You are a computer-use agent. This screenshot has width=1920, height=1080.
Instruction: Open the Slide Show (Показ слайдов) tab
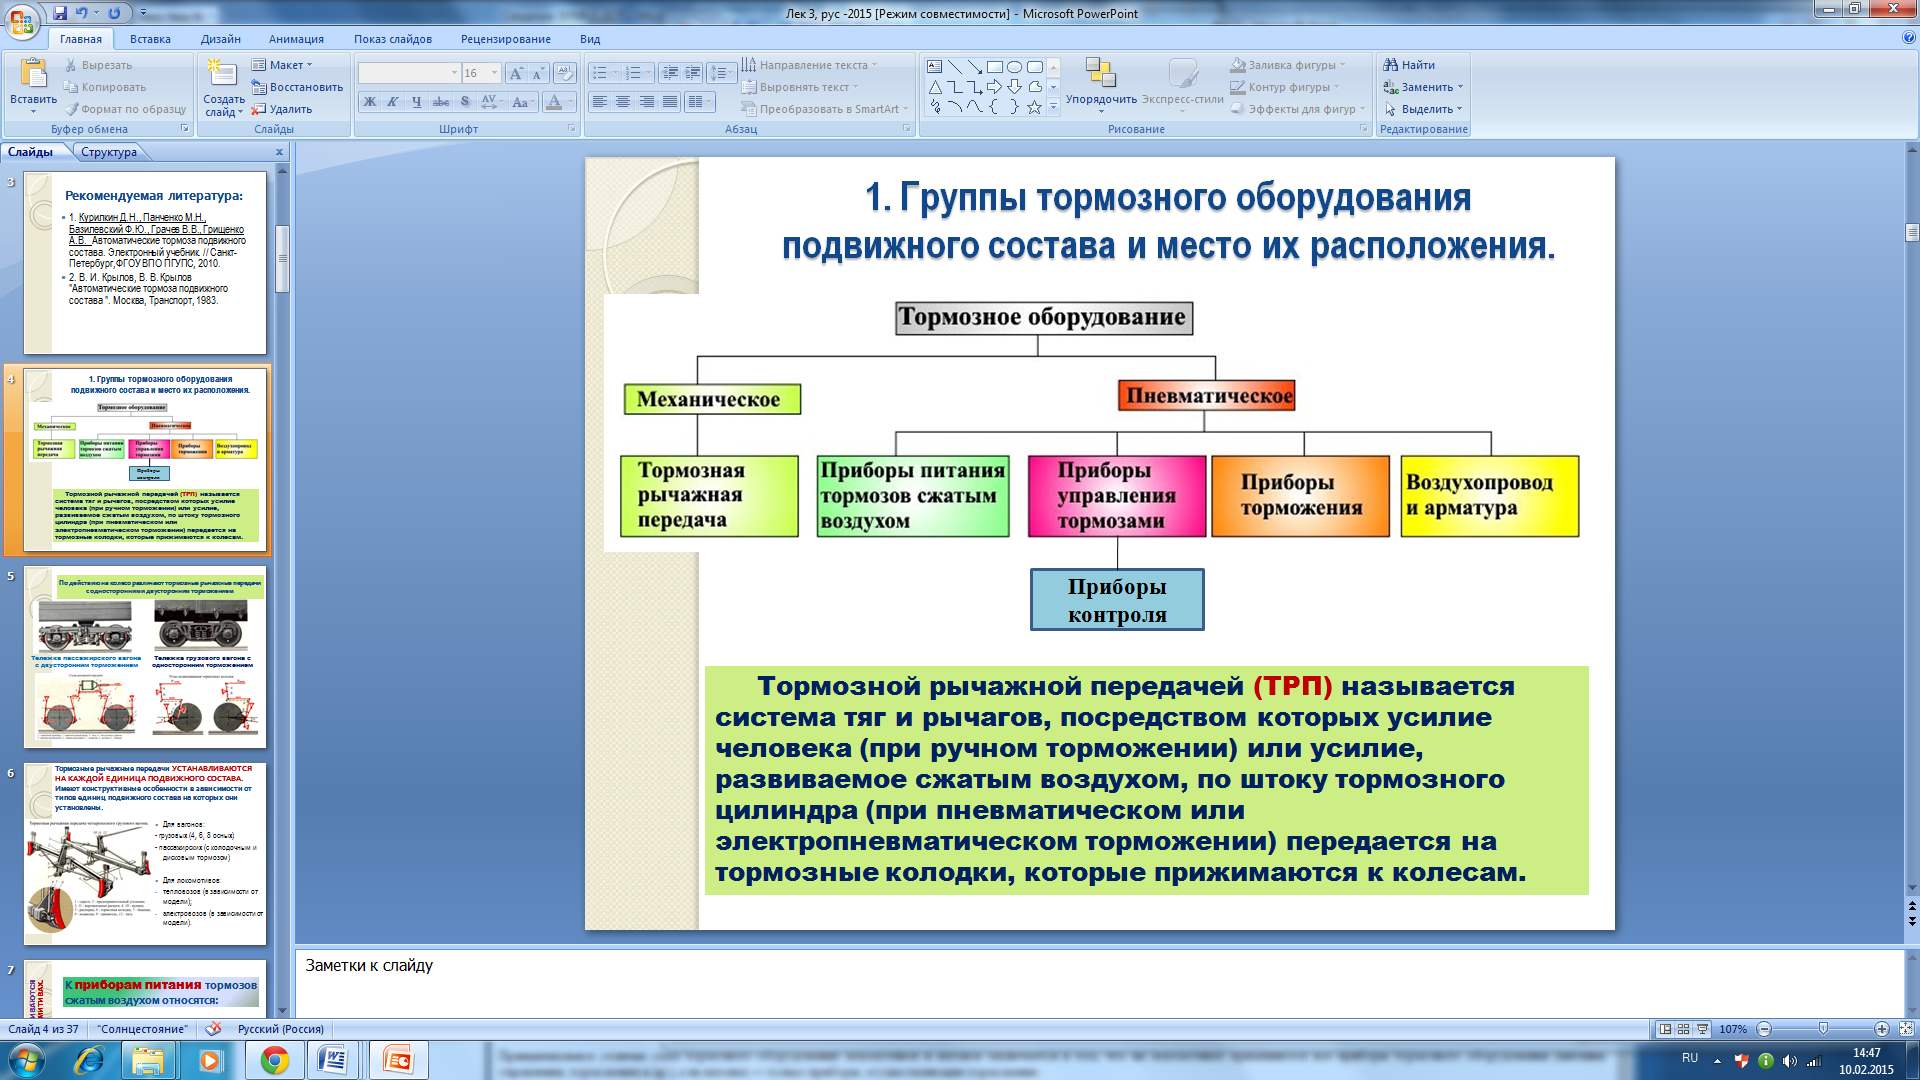[x=392, y=39]
